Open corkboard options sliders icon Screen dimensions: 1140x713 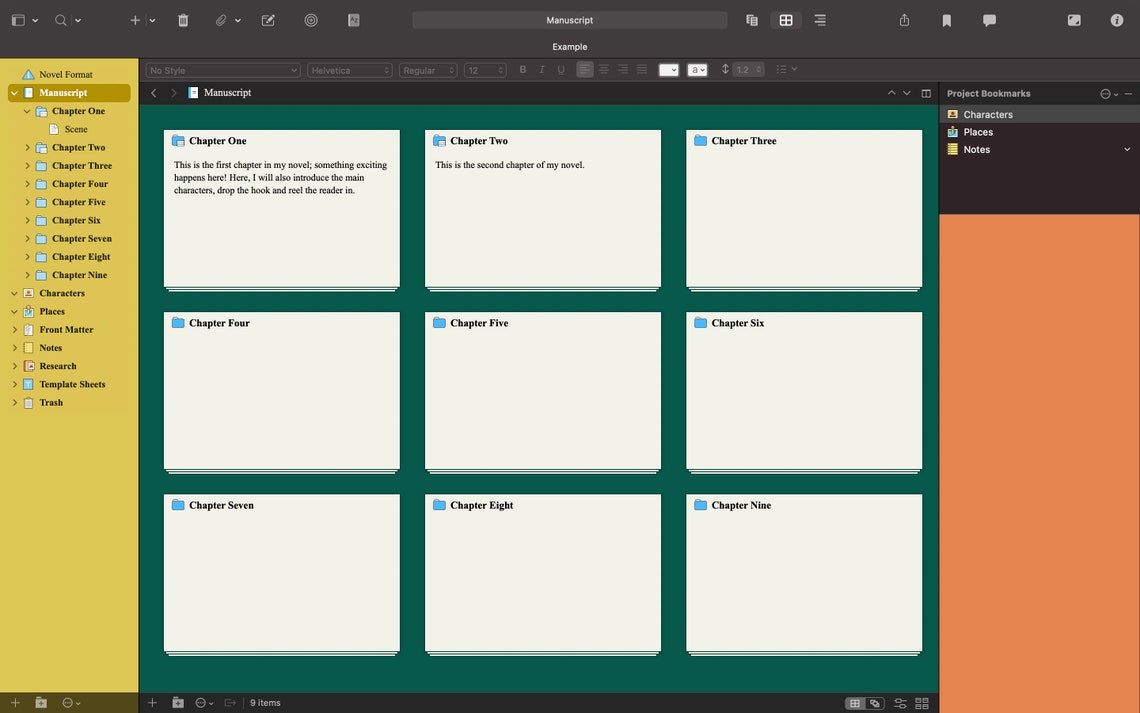[900, 704]
